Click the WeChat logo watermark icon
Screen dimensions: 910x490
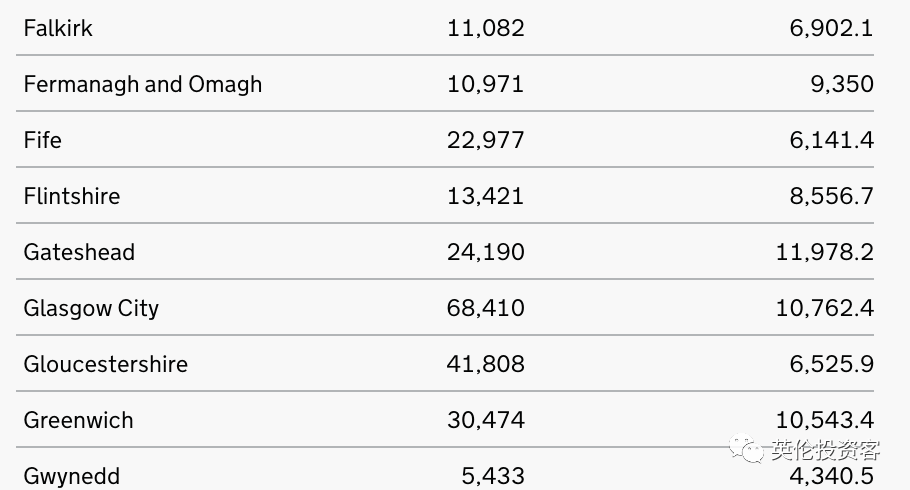tap(746, 448)
